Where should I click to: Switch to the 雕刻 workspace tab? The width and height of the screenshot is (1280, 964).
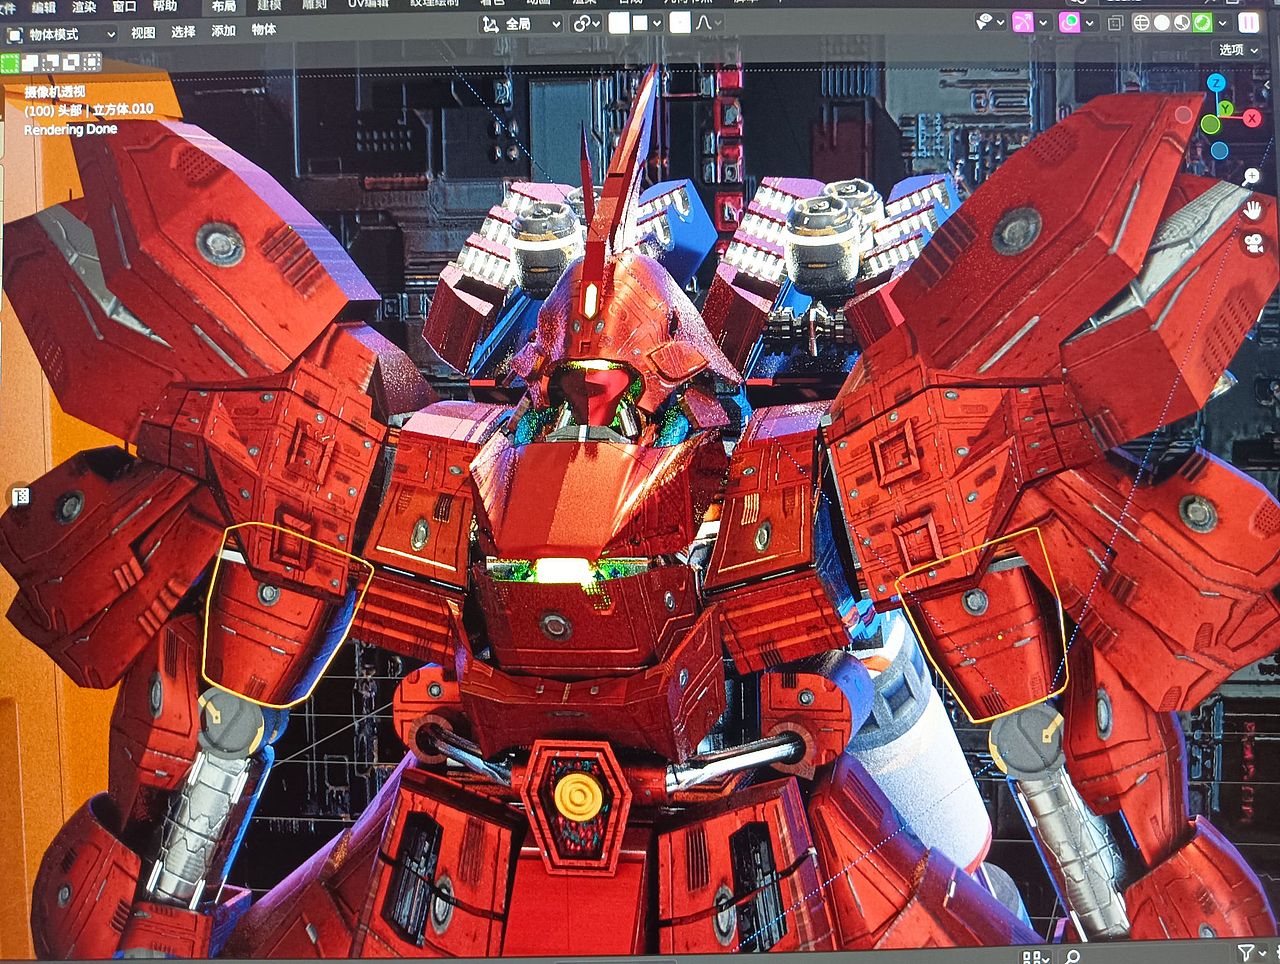[x=314, y=6]
